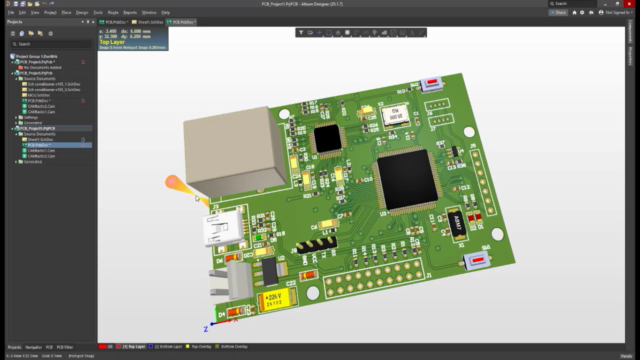Open the Selection Filter in the Active Bar

pos(301,33)
